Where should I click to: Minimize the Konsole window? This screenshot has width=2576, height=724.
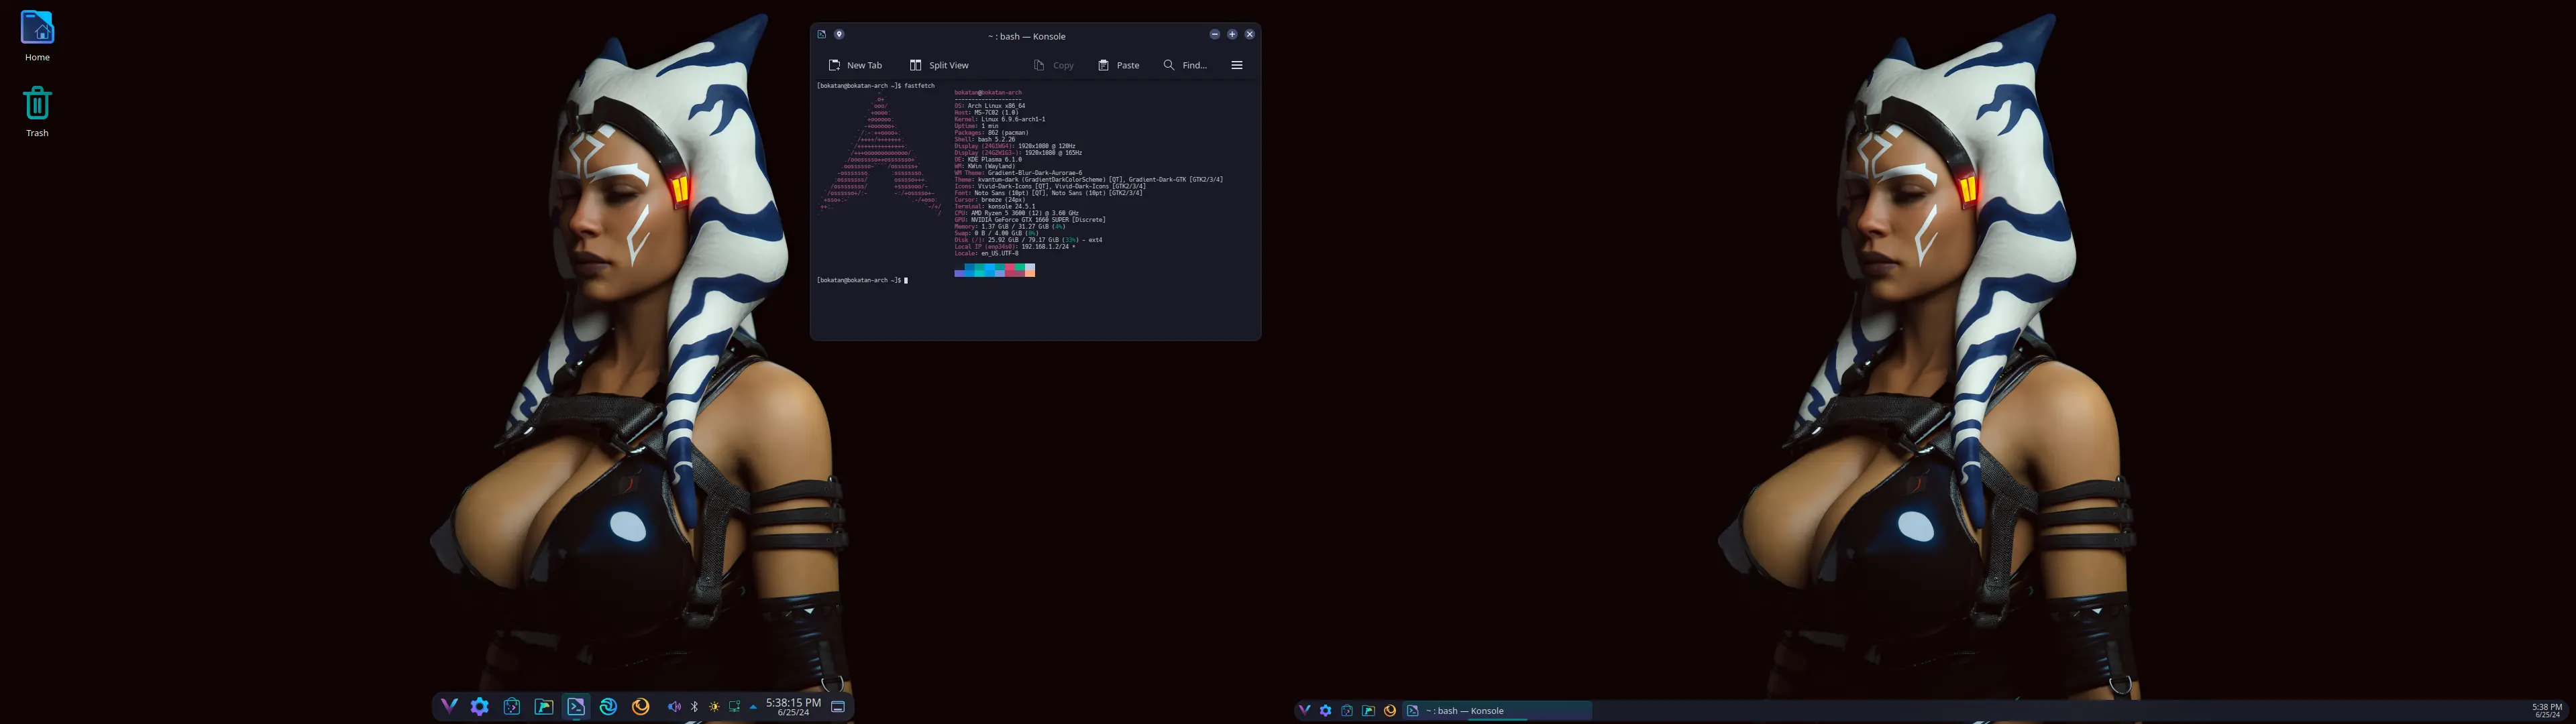pyautogui.click(x=1215, y=34)
